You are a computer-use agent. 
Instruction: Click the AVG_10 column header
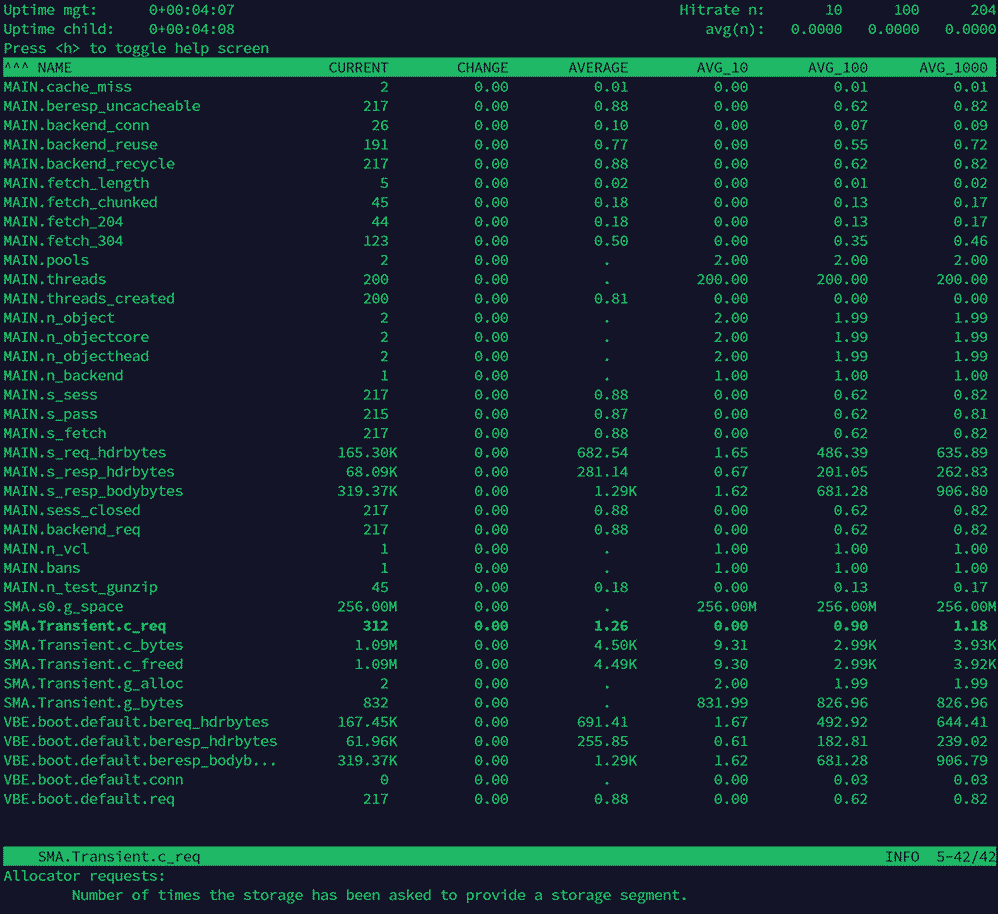tap(721, 68)
